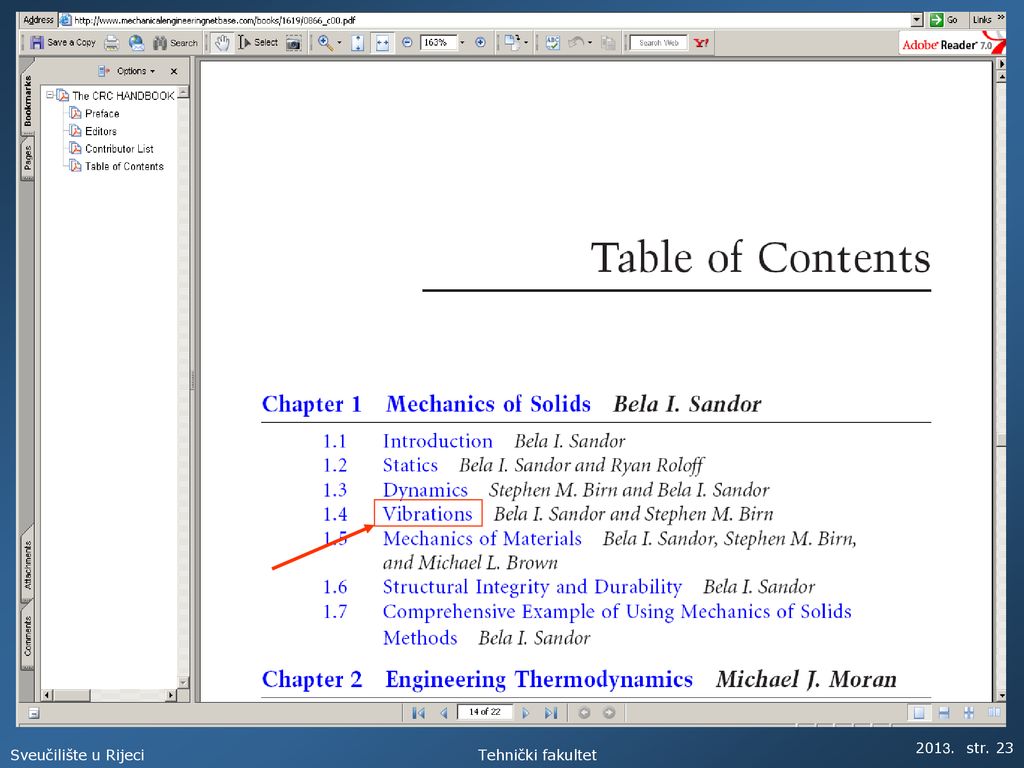This screenshot has width=1024, height=768.
Task: Click the Copy pages icon
Action: click(608, 43)
